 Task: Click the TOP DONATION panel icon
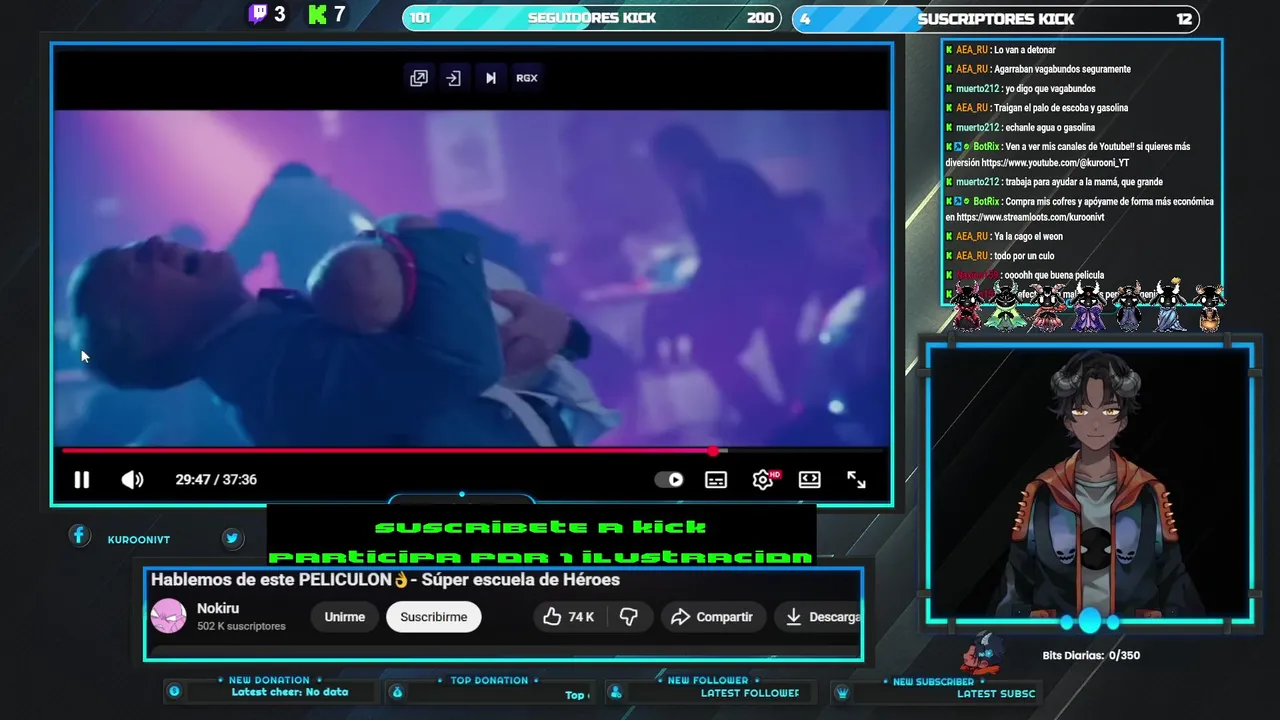point(397,692)
